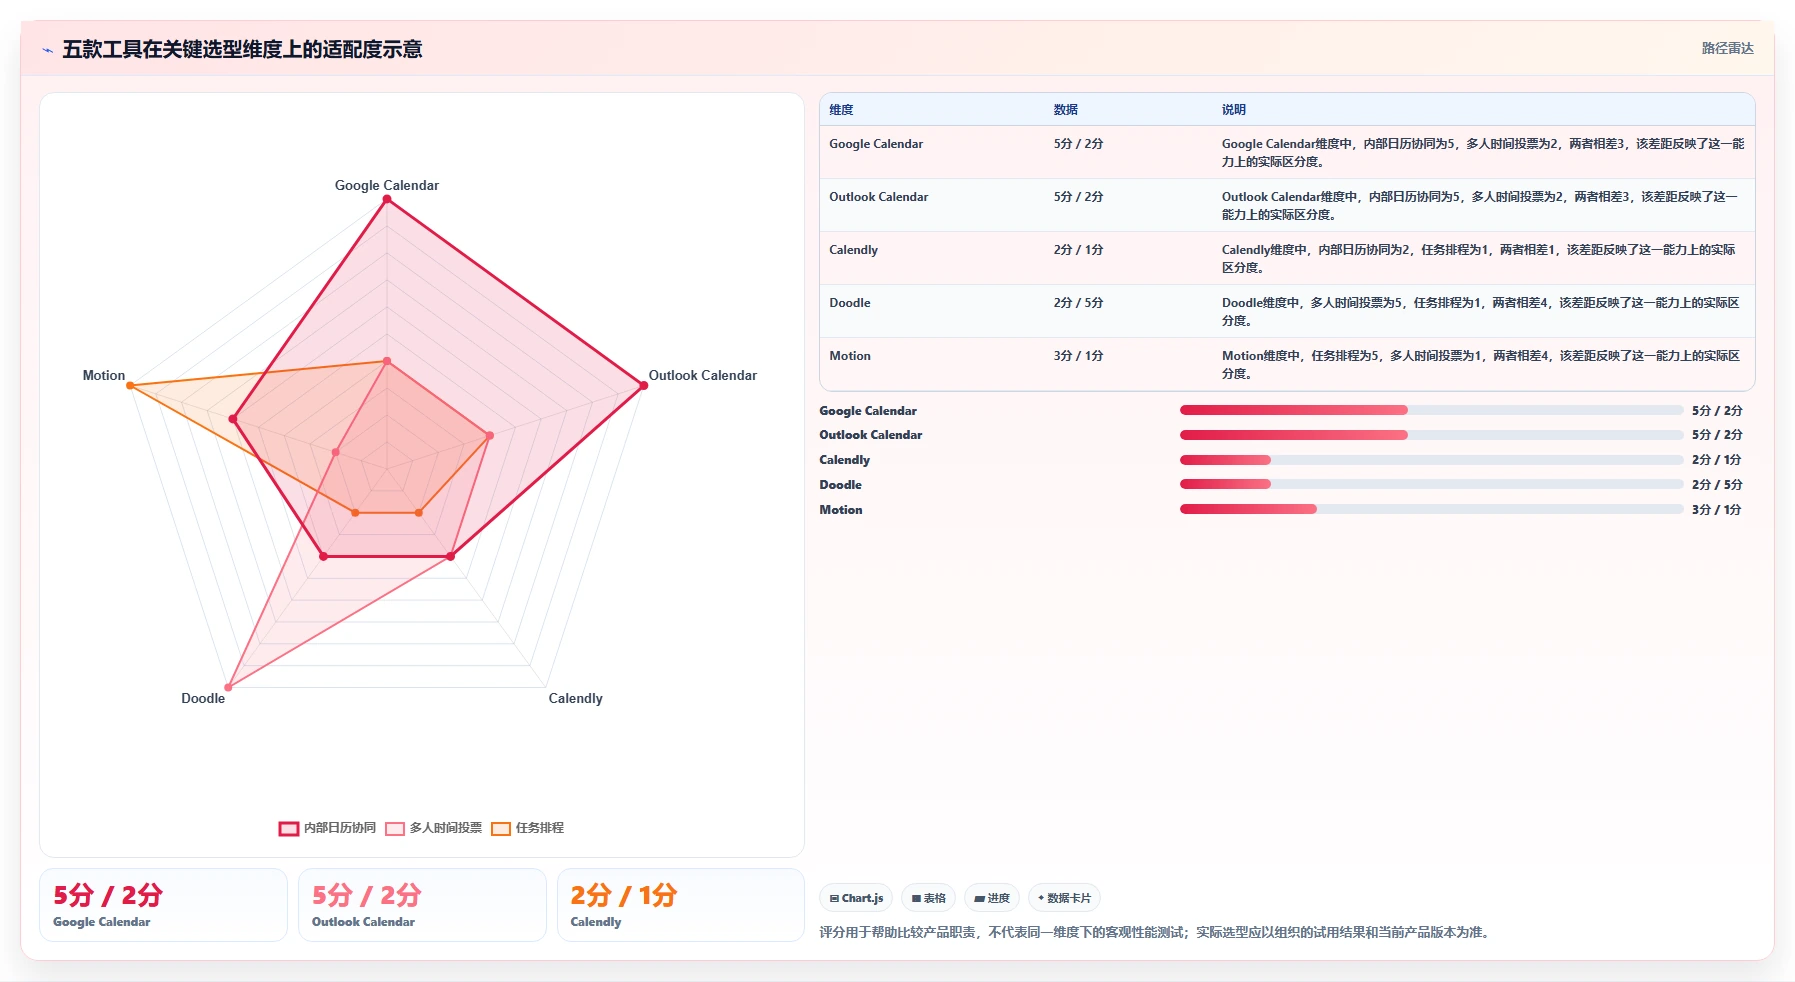
Task: Click the Outlook Calendar radar axis label
Action: [x=702, y=375]
